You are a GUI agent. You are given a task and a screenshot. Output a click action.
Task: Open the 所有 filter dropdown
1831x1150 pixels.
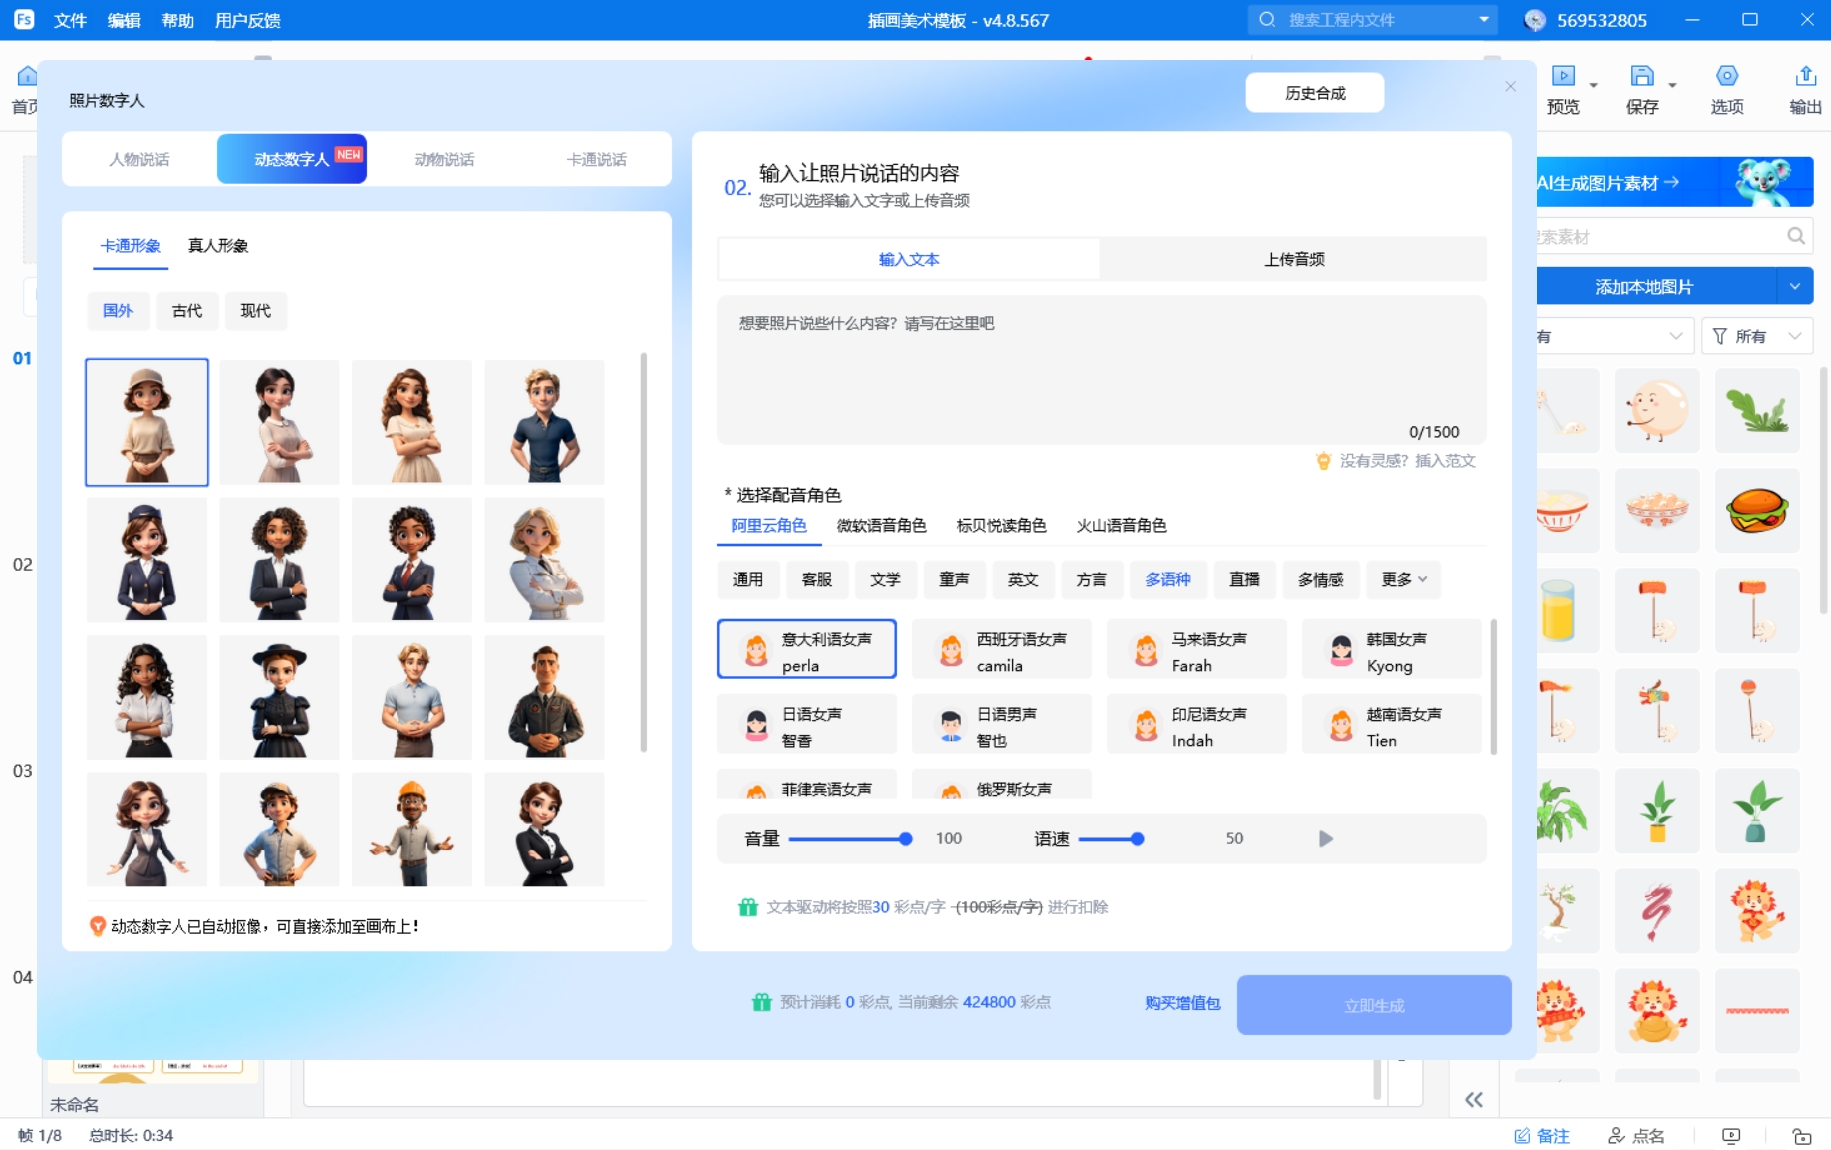[1757, 336]
